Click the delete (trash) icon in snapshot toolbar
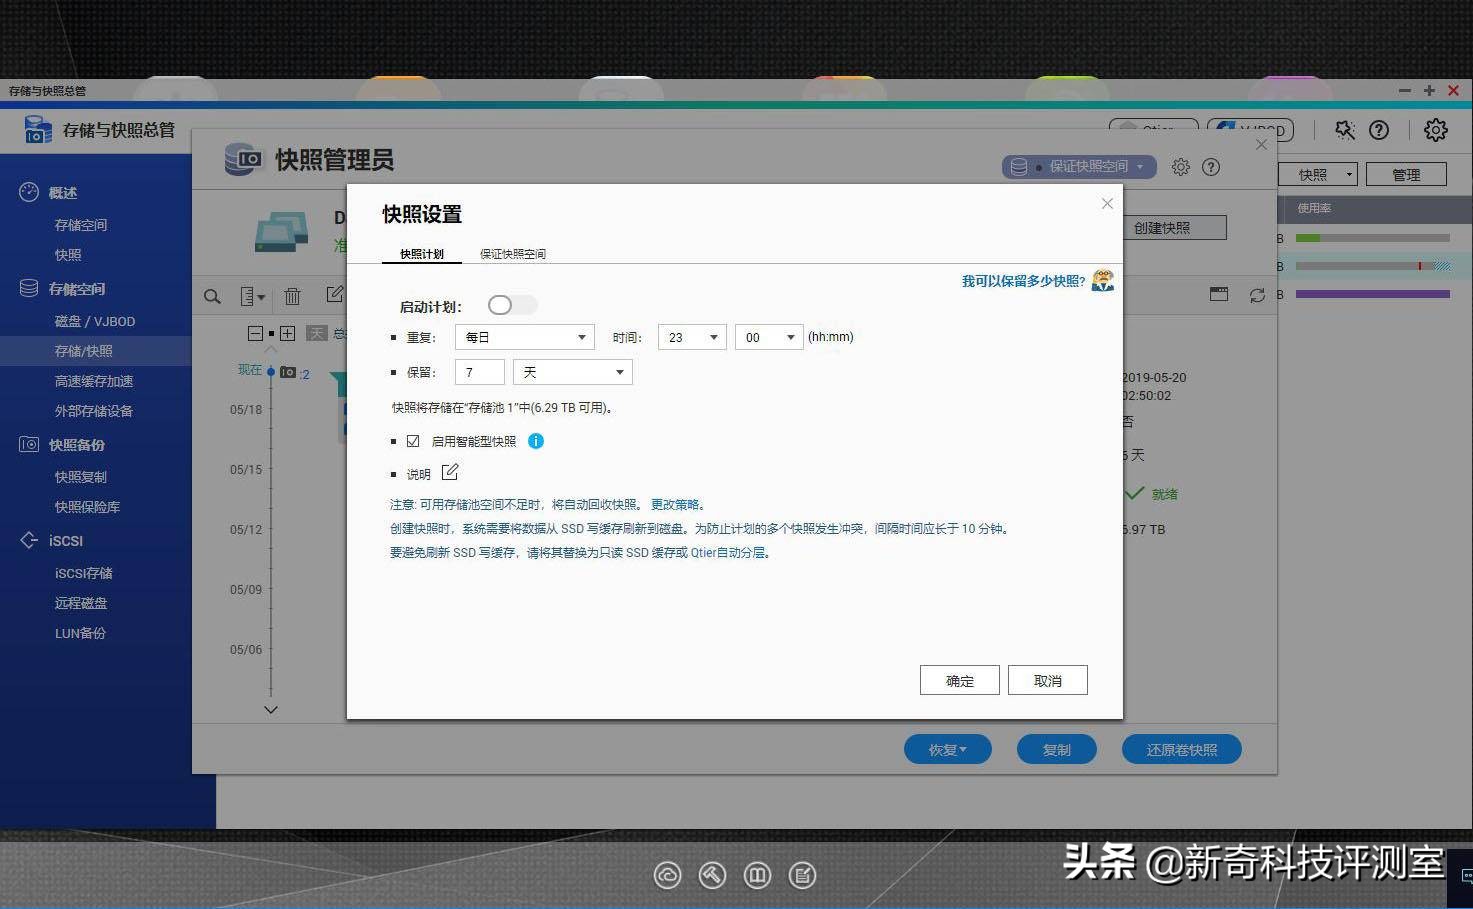This screenshot has height=909, width=1473. tap(292, 296)
